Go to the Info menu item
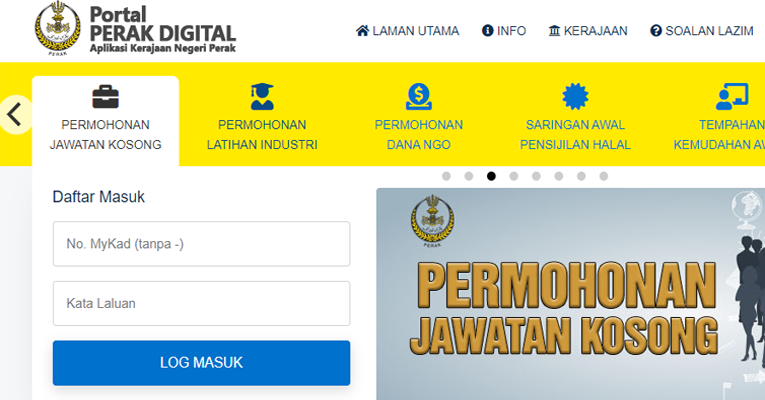This screenshot has height=400, width=765. pos(503,31)
